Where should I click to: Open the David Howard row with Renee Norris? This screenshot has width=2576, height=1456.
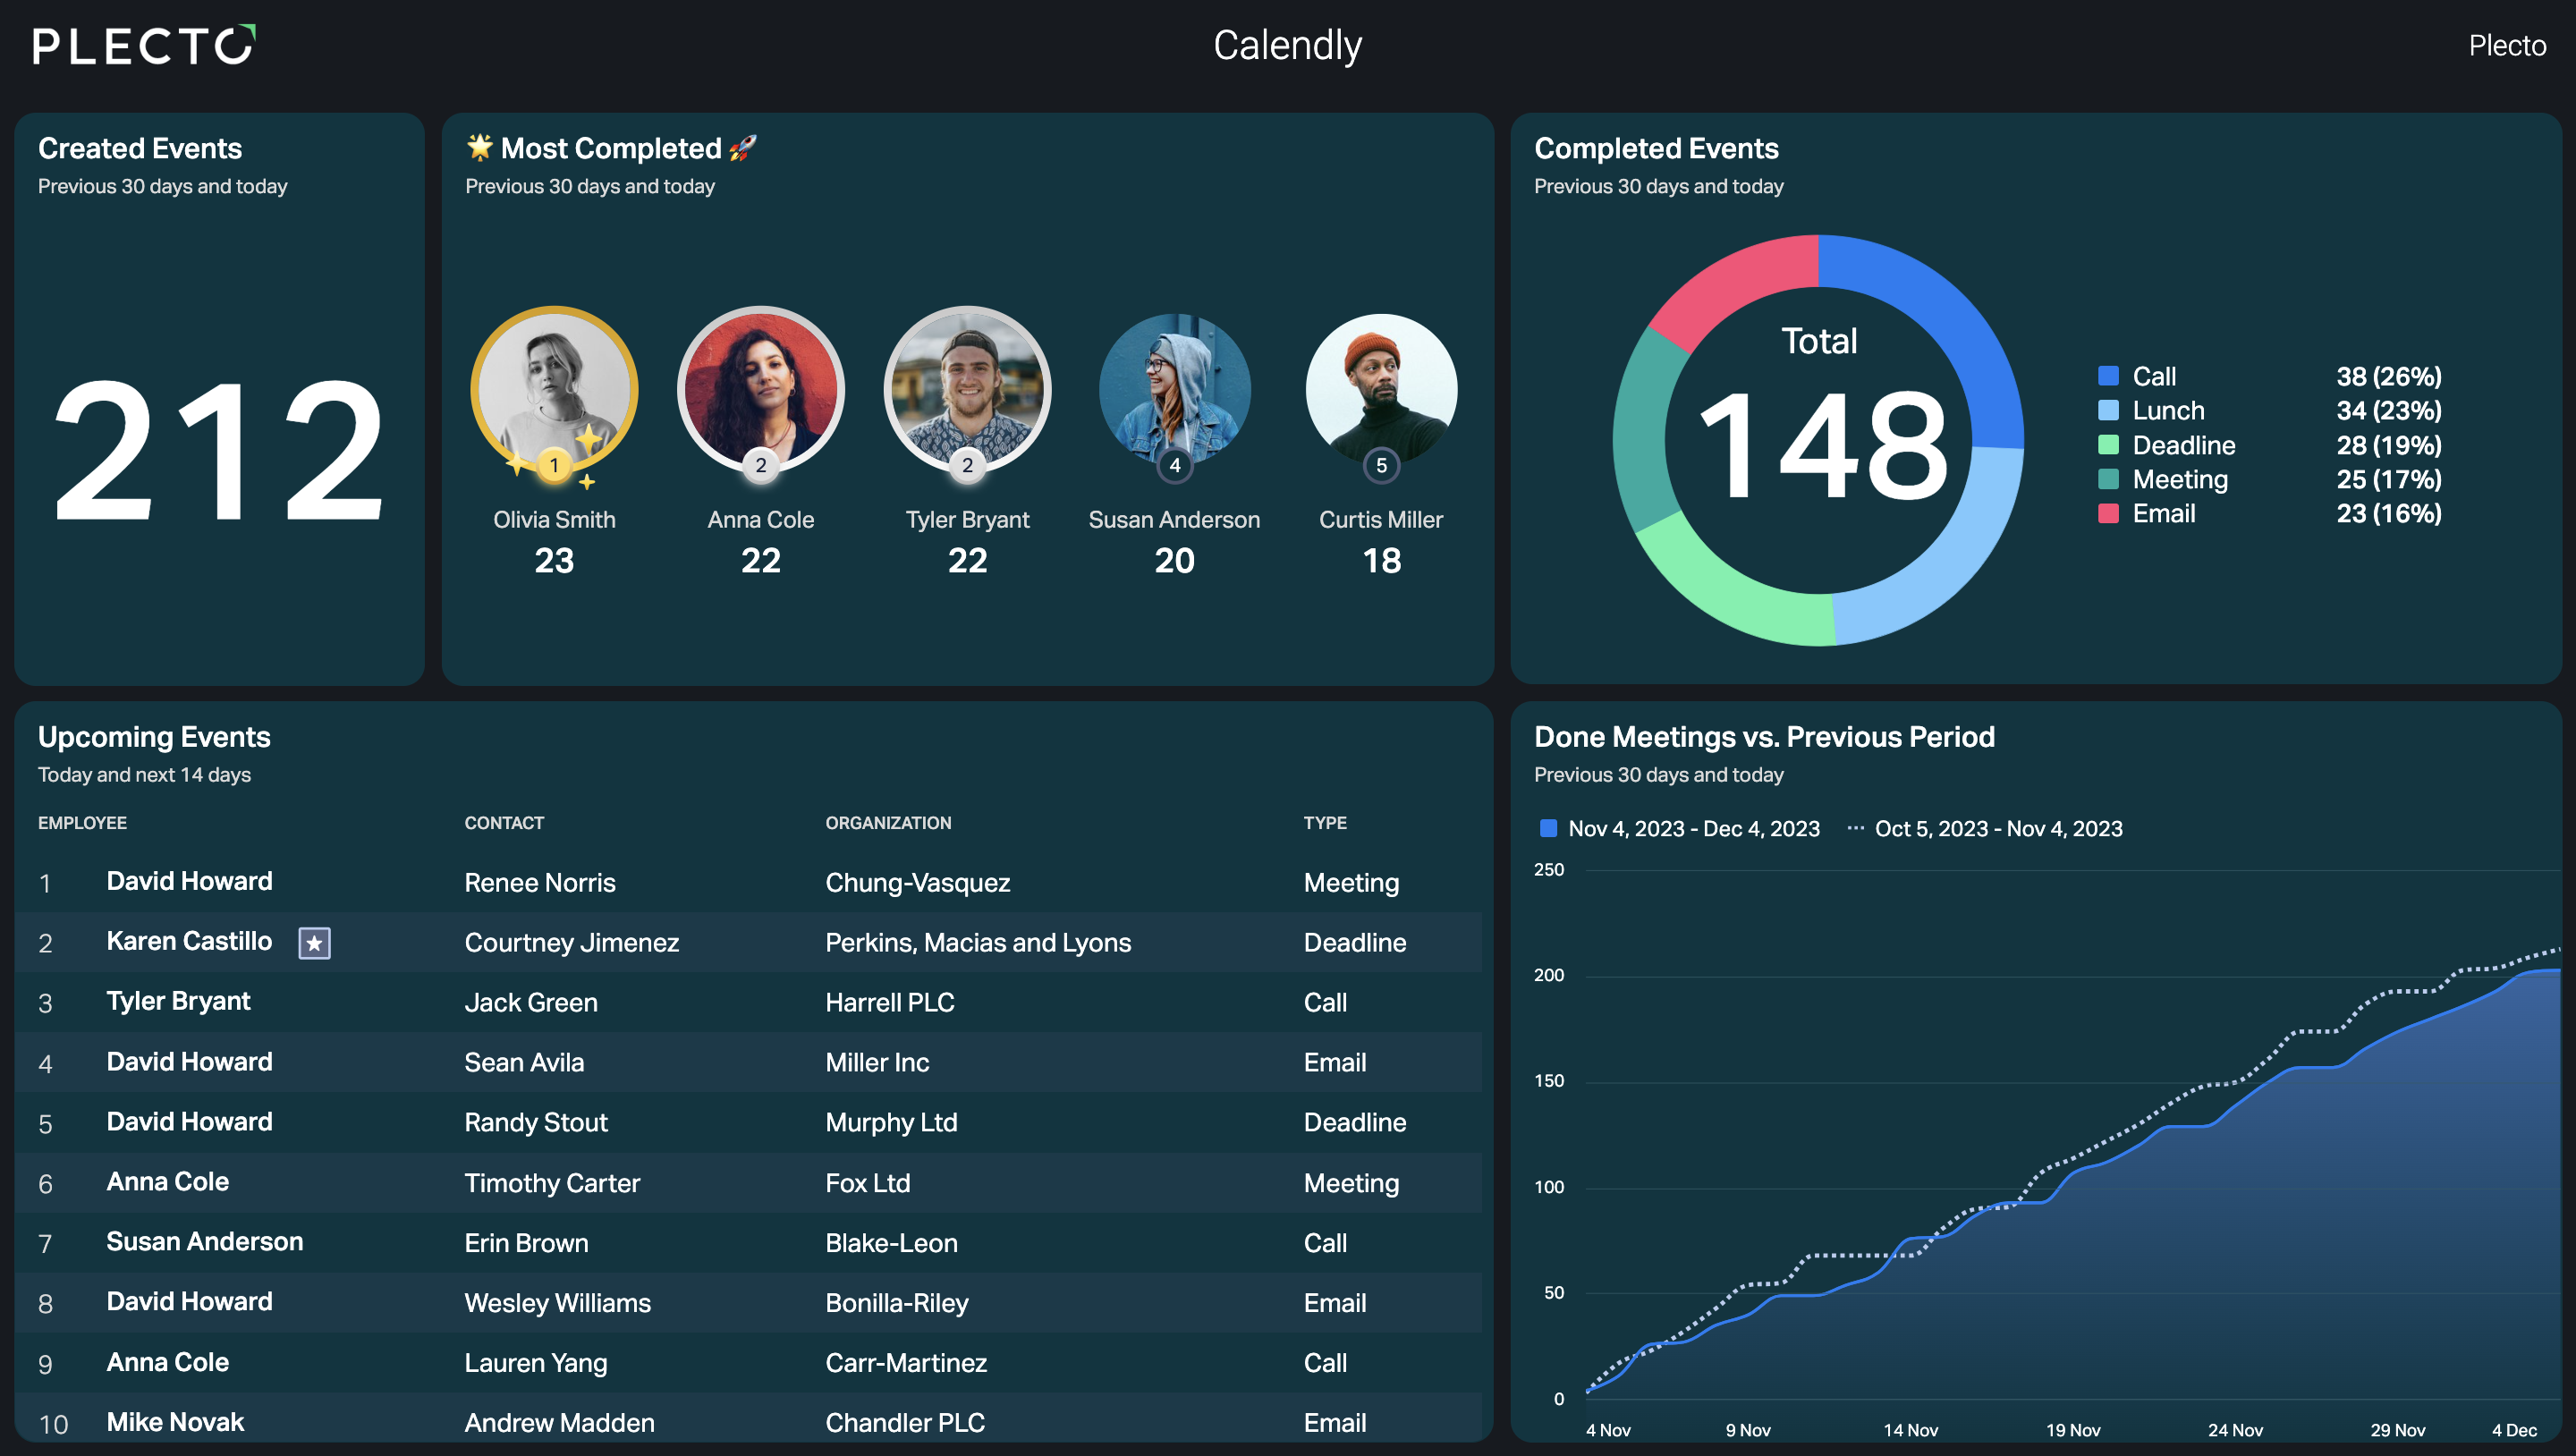pyautogui.click(x=748, y=882)
